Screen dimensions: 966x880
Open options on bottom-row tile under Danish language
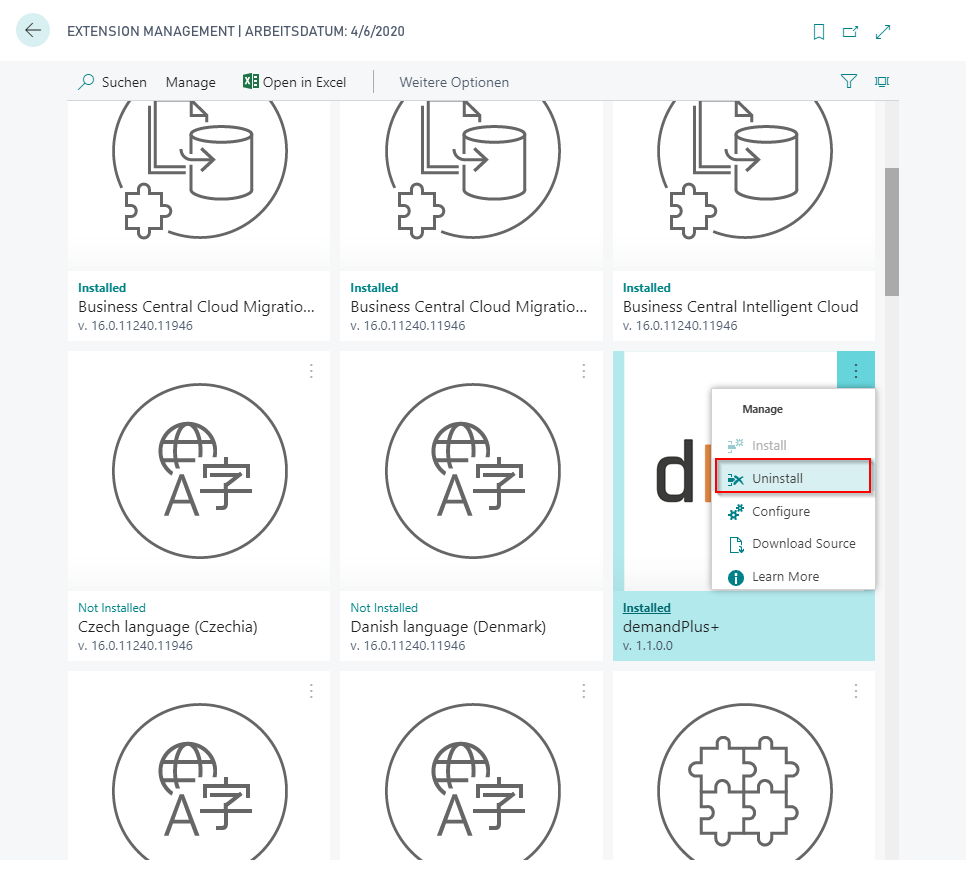[583, 691]
